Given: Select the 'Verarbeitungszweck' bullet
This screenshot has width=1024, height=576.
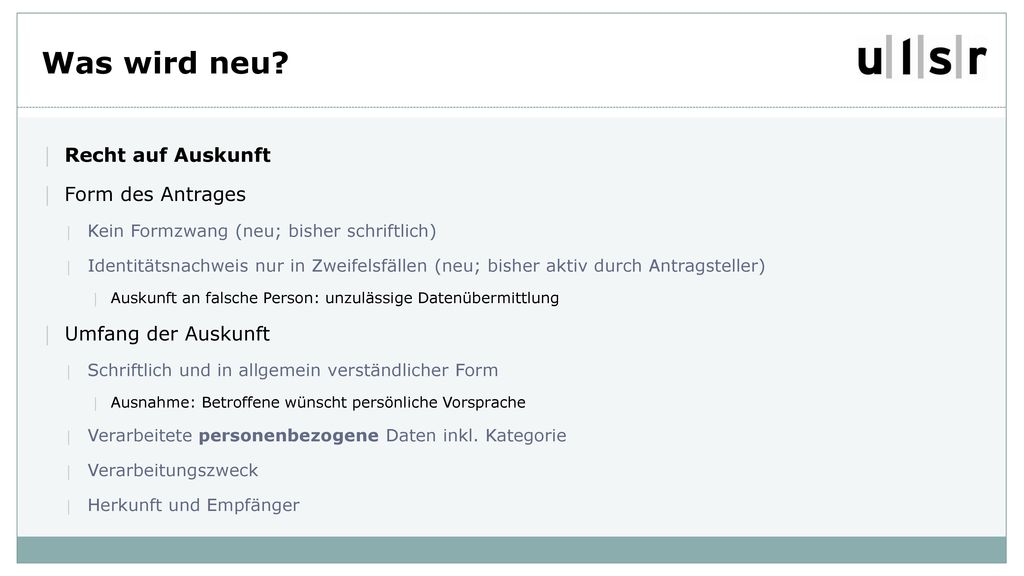Looking at the screenshot, I should point(172,471).
